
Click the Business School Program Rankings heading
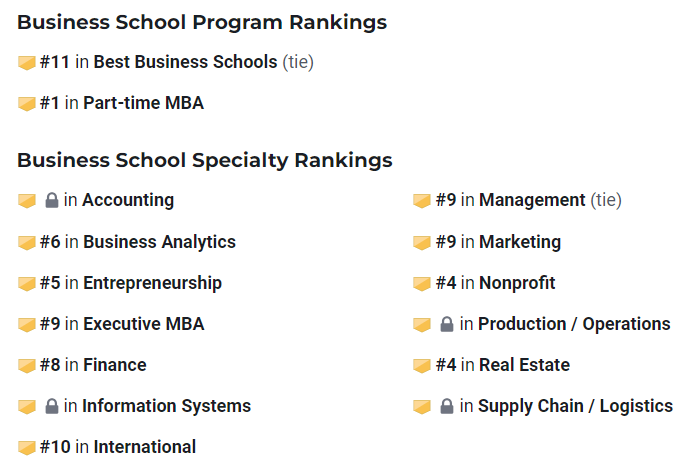[201, 22]
